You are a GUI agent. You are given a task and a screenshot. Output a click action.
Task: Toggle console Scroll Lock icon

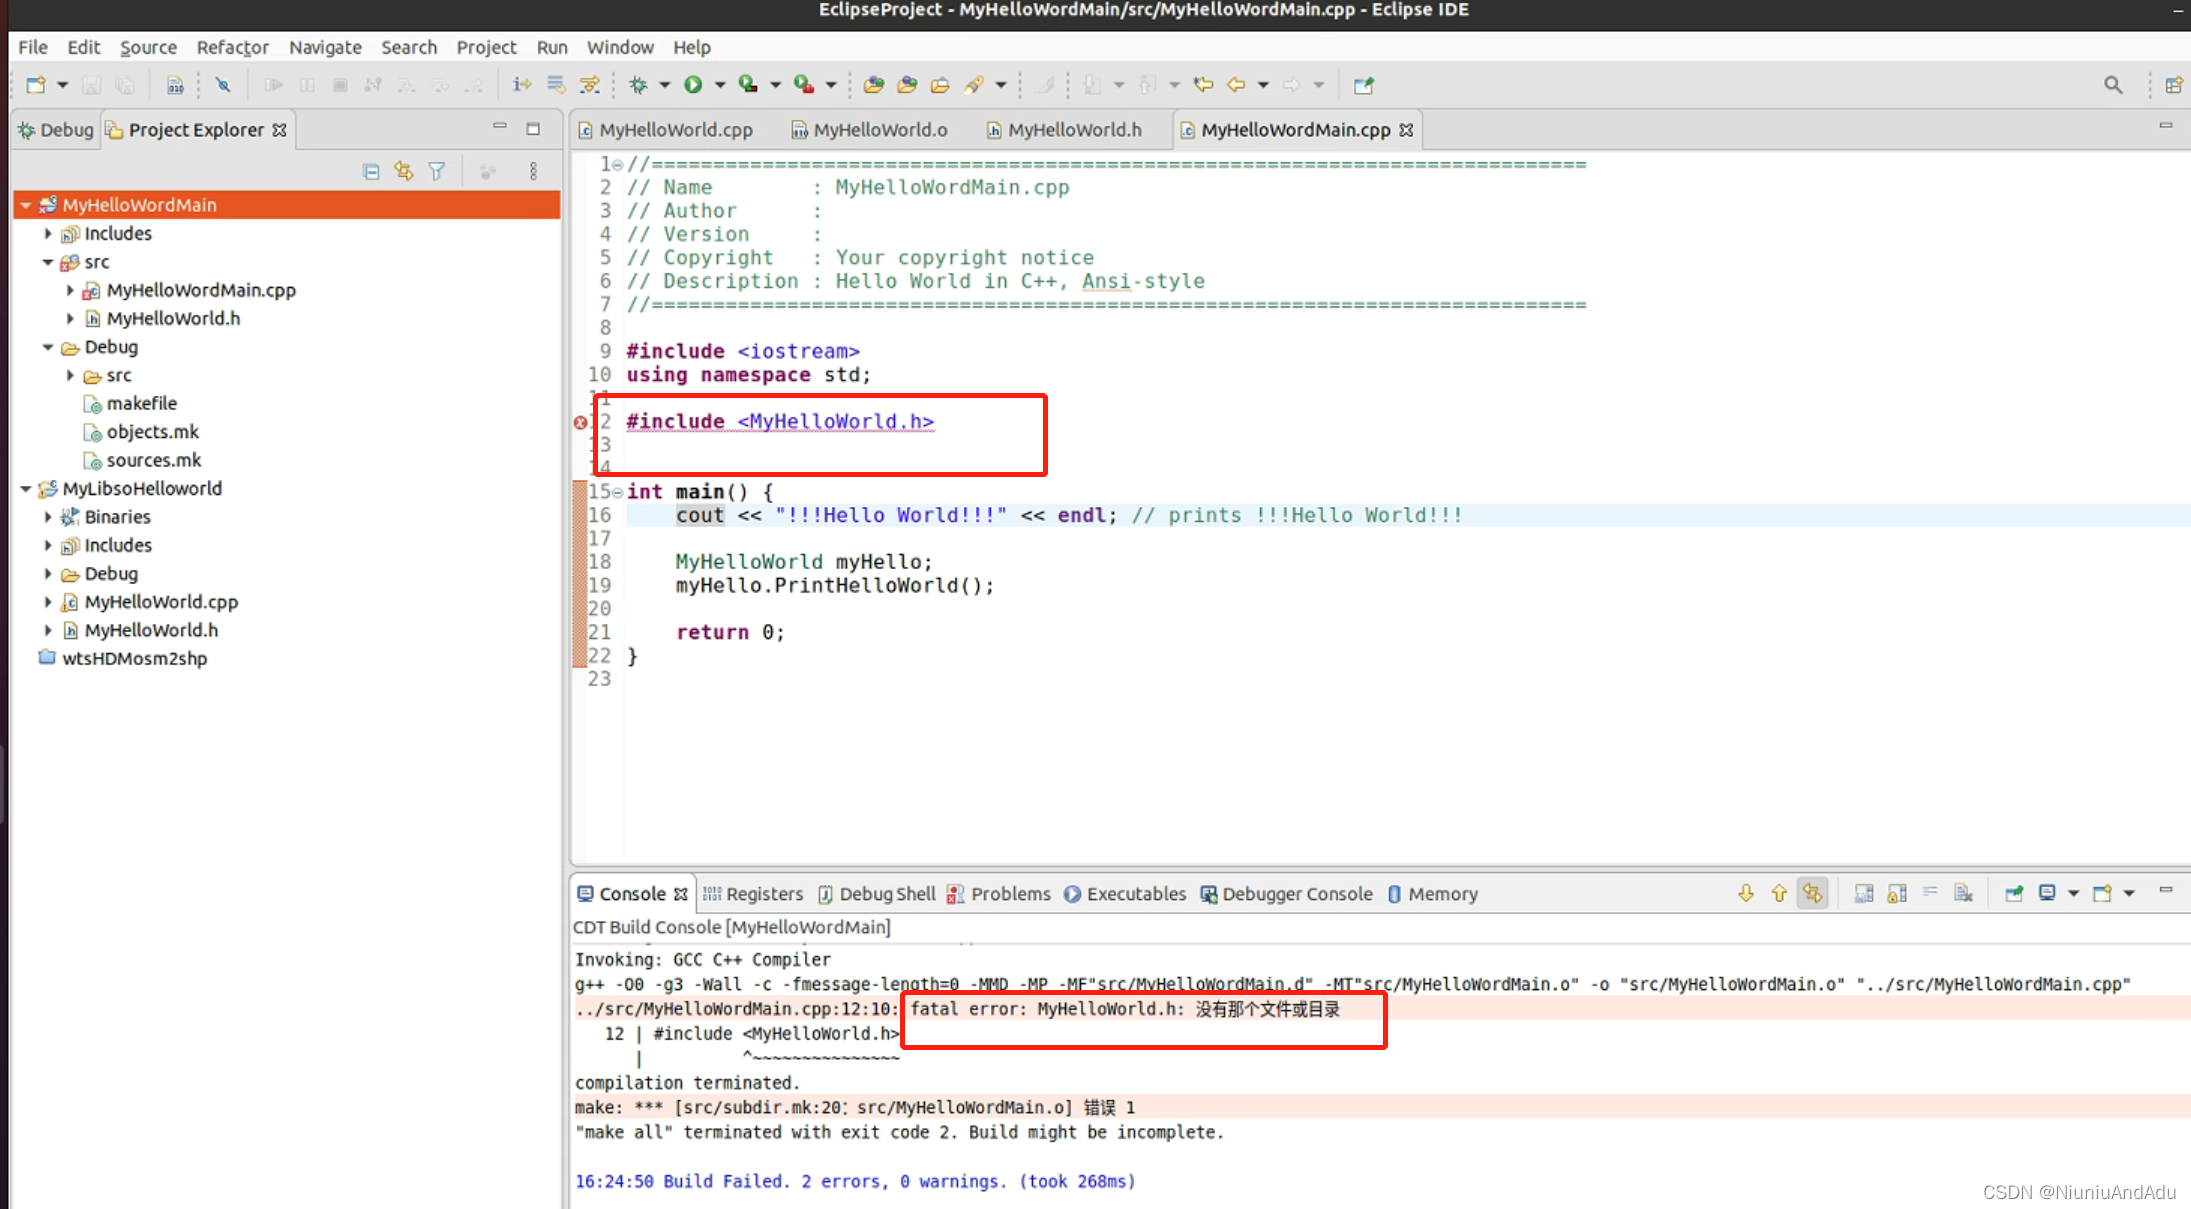(1897, 893)
